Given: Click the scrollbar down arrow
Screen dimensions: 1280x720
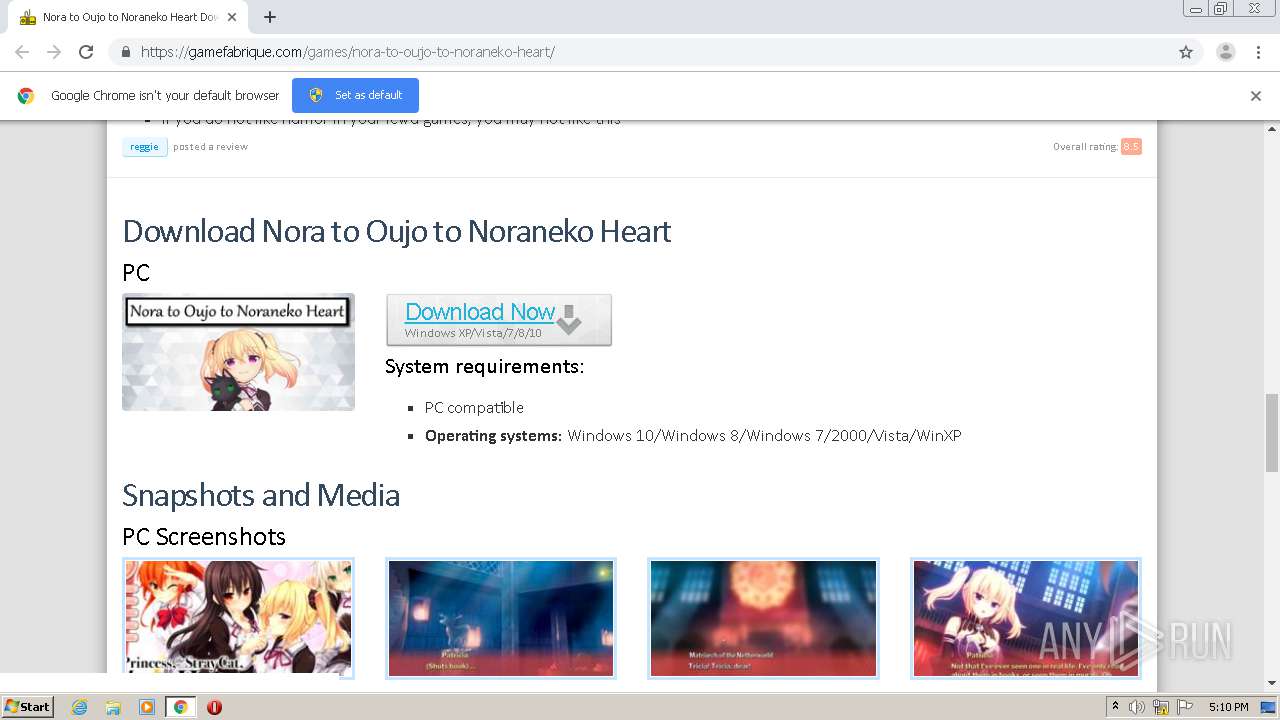Looking at the screenshot, I should (x=1272, y=683).
